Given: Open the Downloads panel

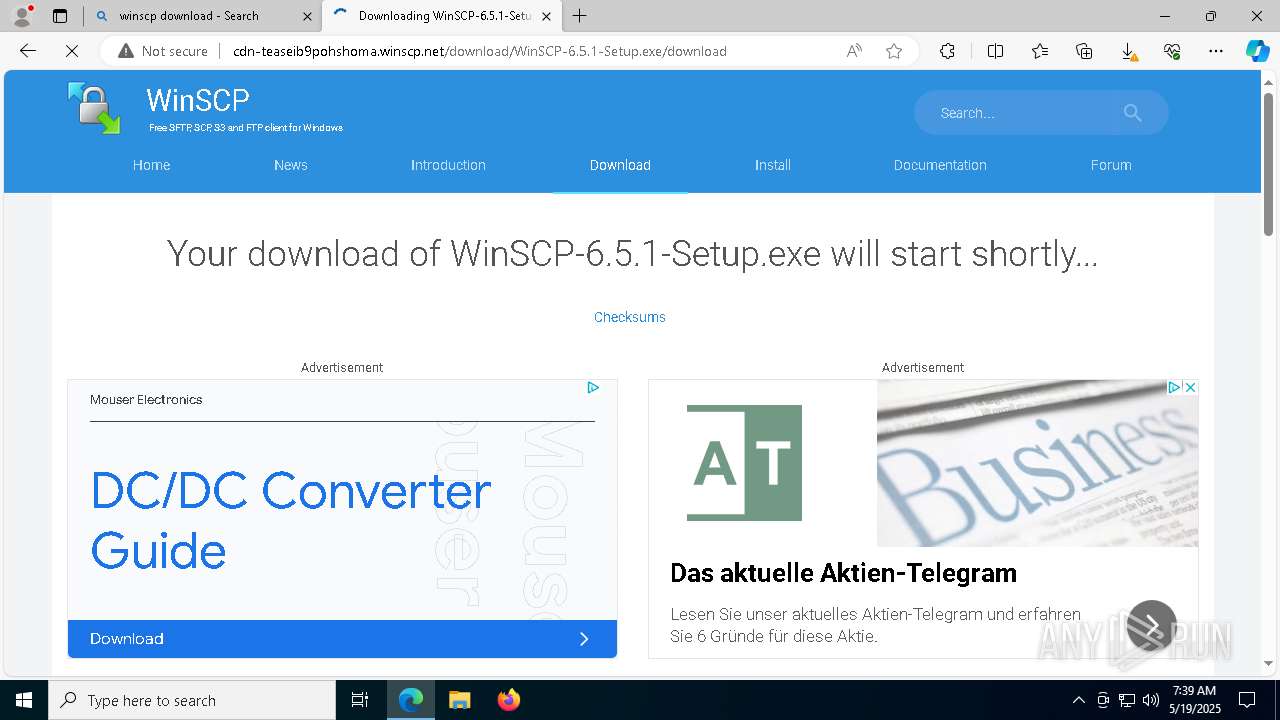Looking at the screenshot, I should (x=1128, y=51).
